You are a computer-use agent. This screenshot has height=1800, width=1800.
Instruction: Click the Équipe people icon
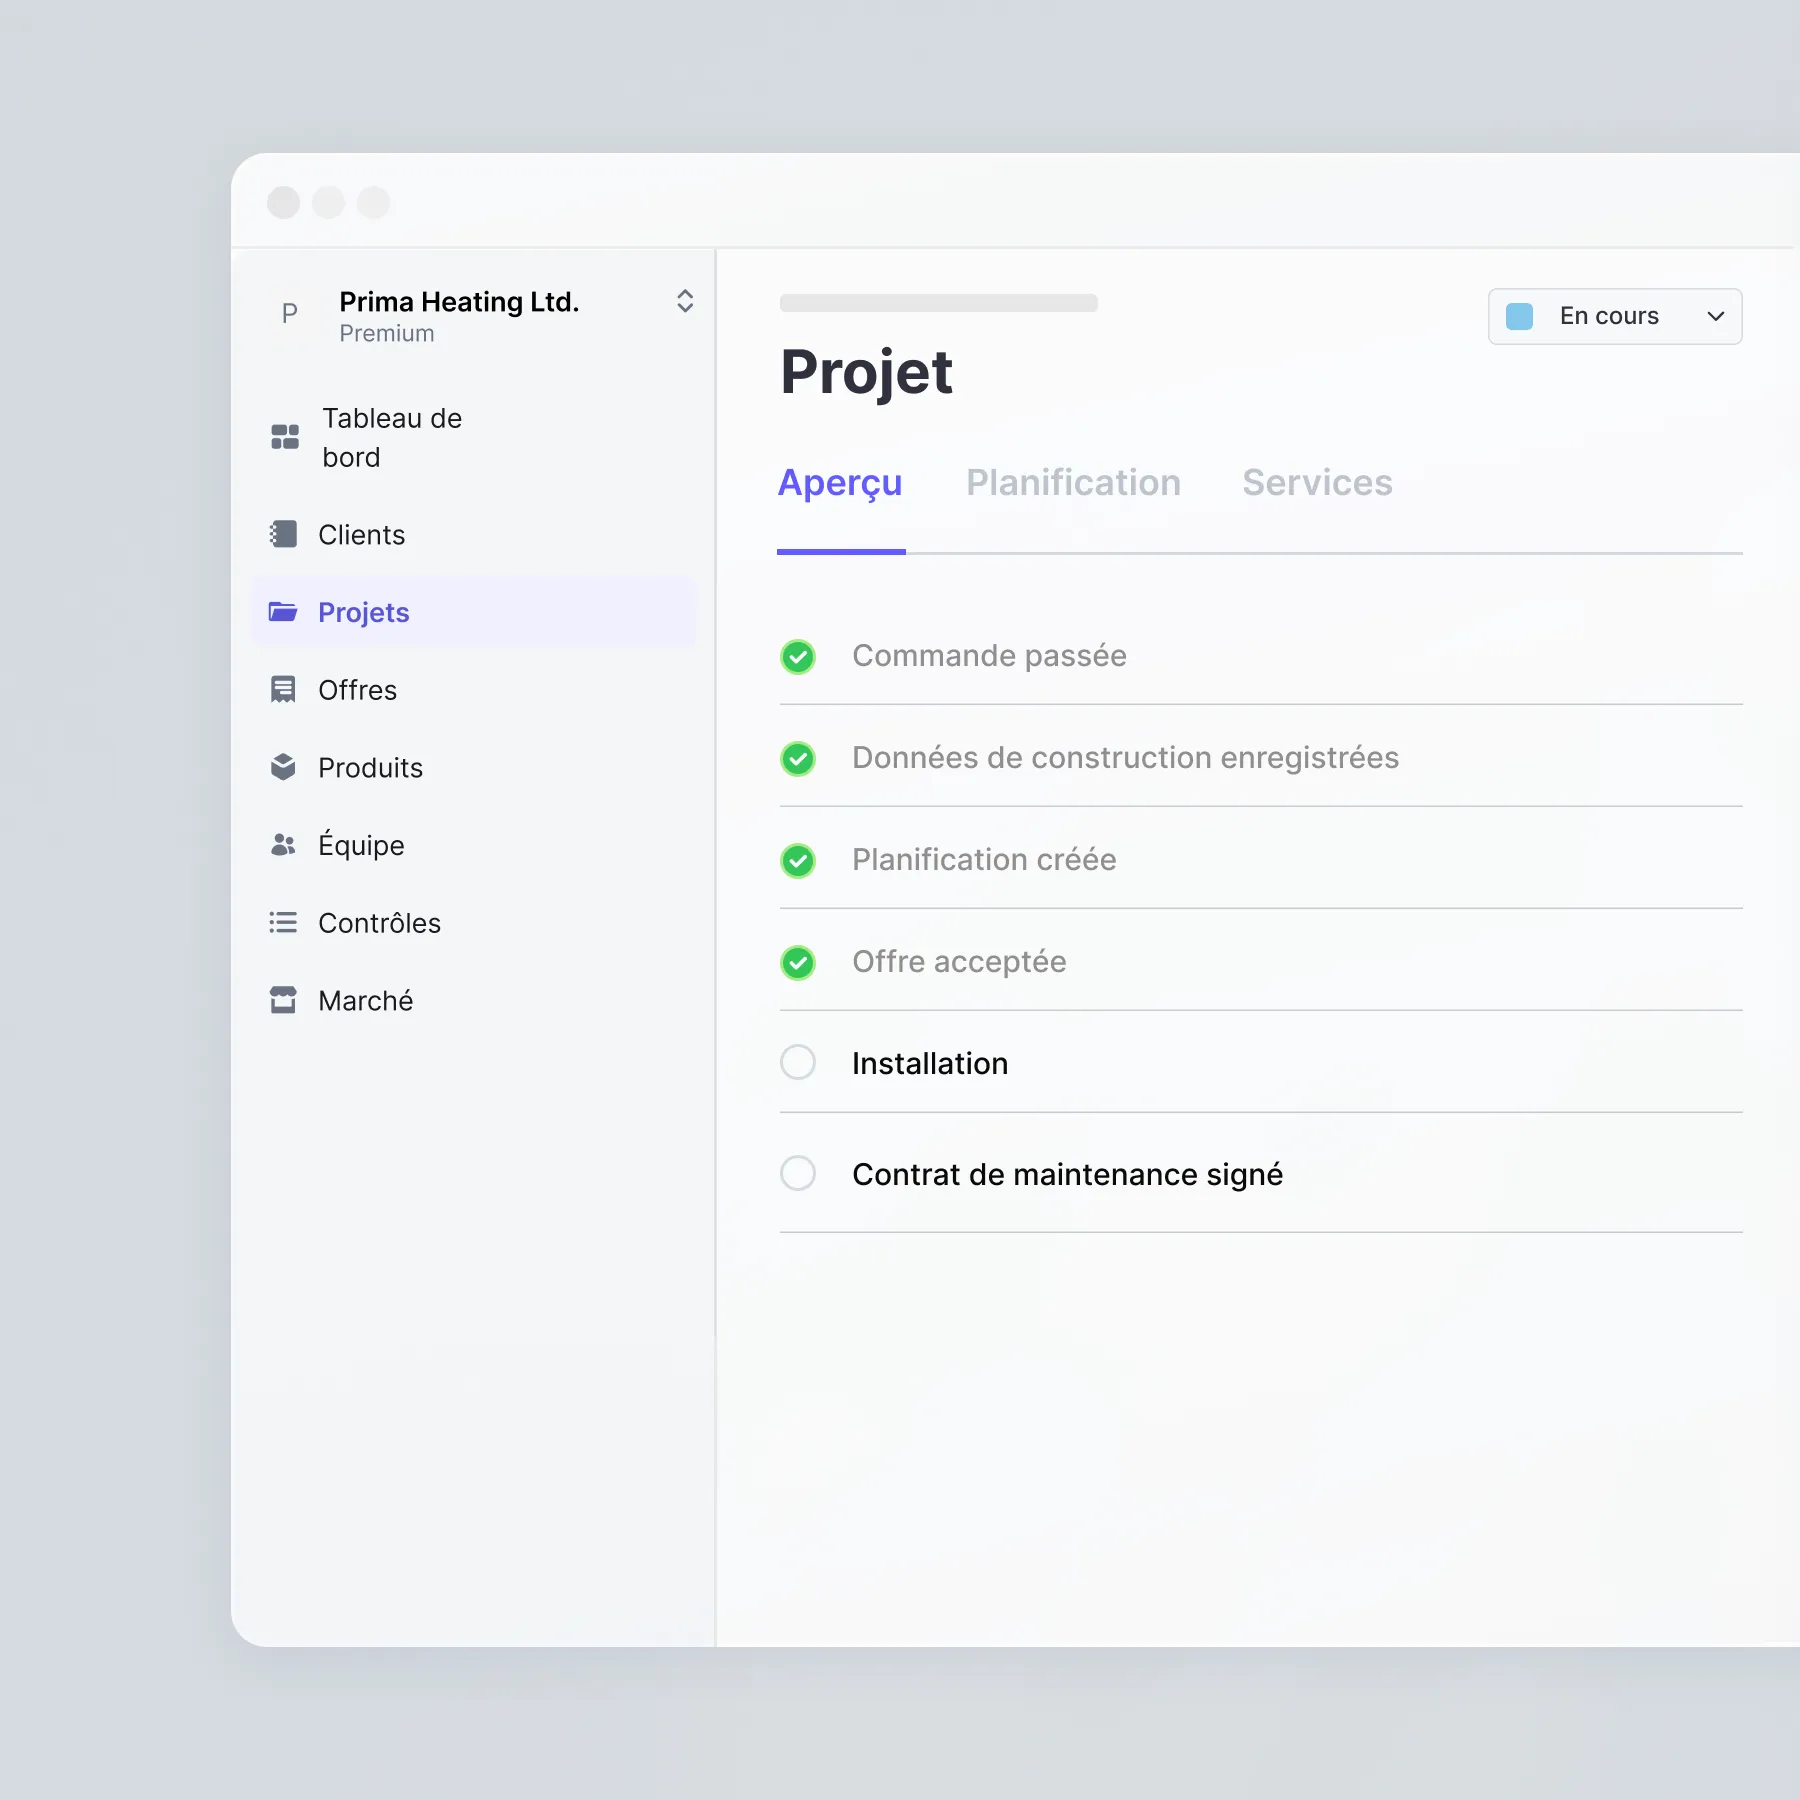(283, 845)
